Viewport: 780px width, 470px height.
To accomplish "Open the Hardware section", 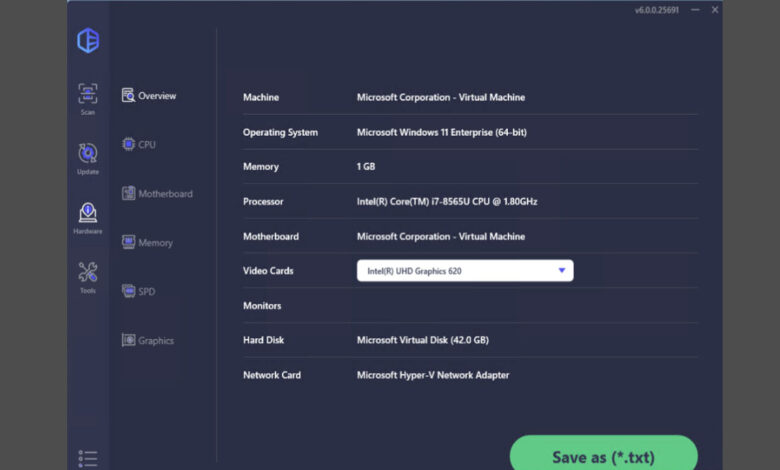I will (x=88, y=218).
